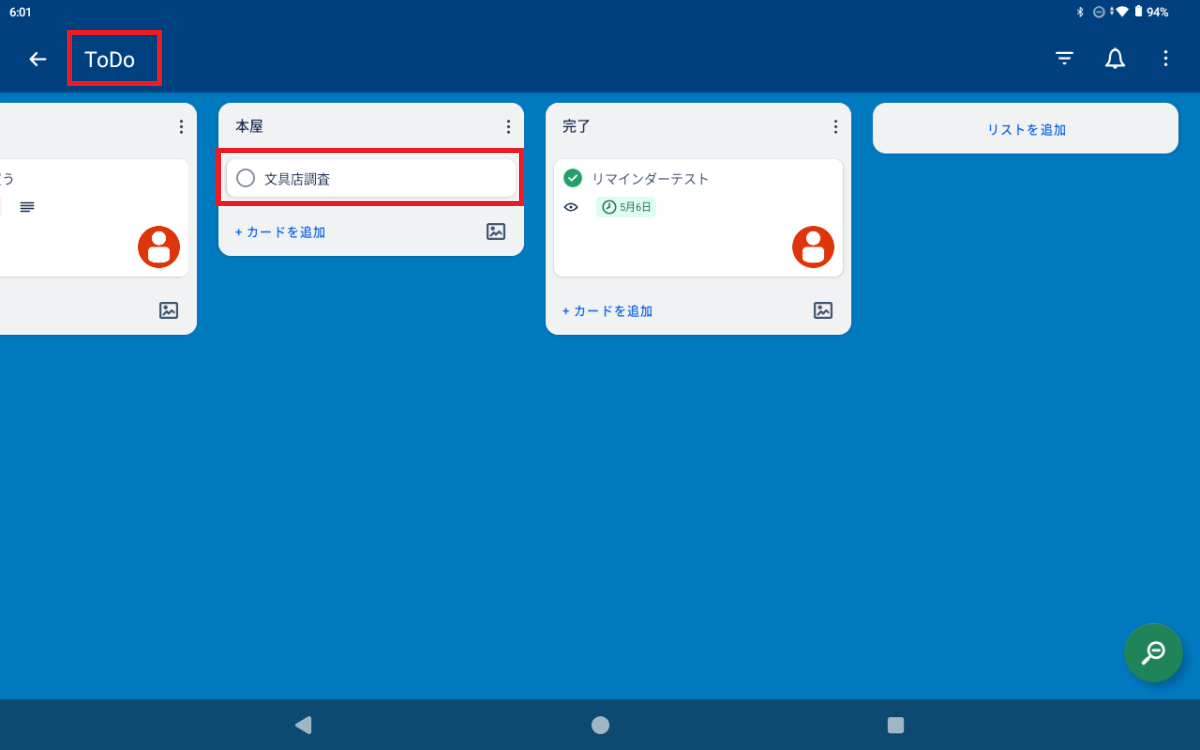
Task: Tap the Home circle navigation button
Action: pos(600,725)
